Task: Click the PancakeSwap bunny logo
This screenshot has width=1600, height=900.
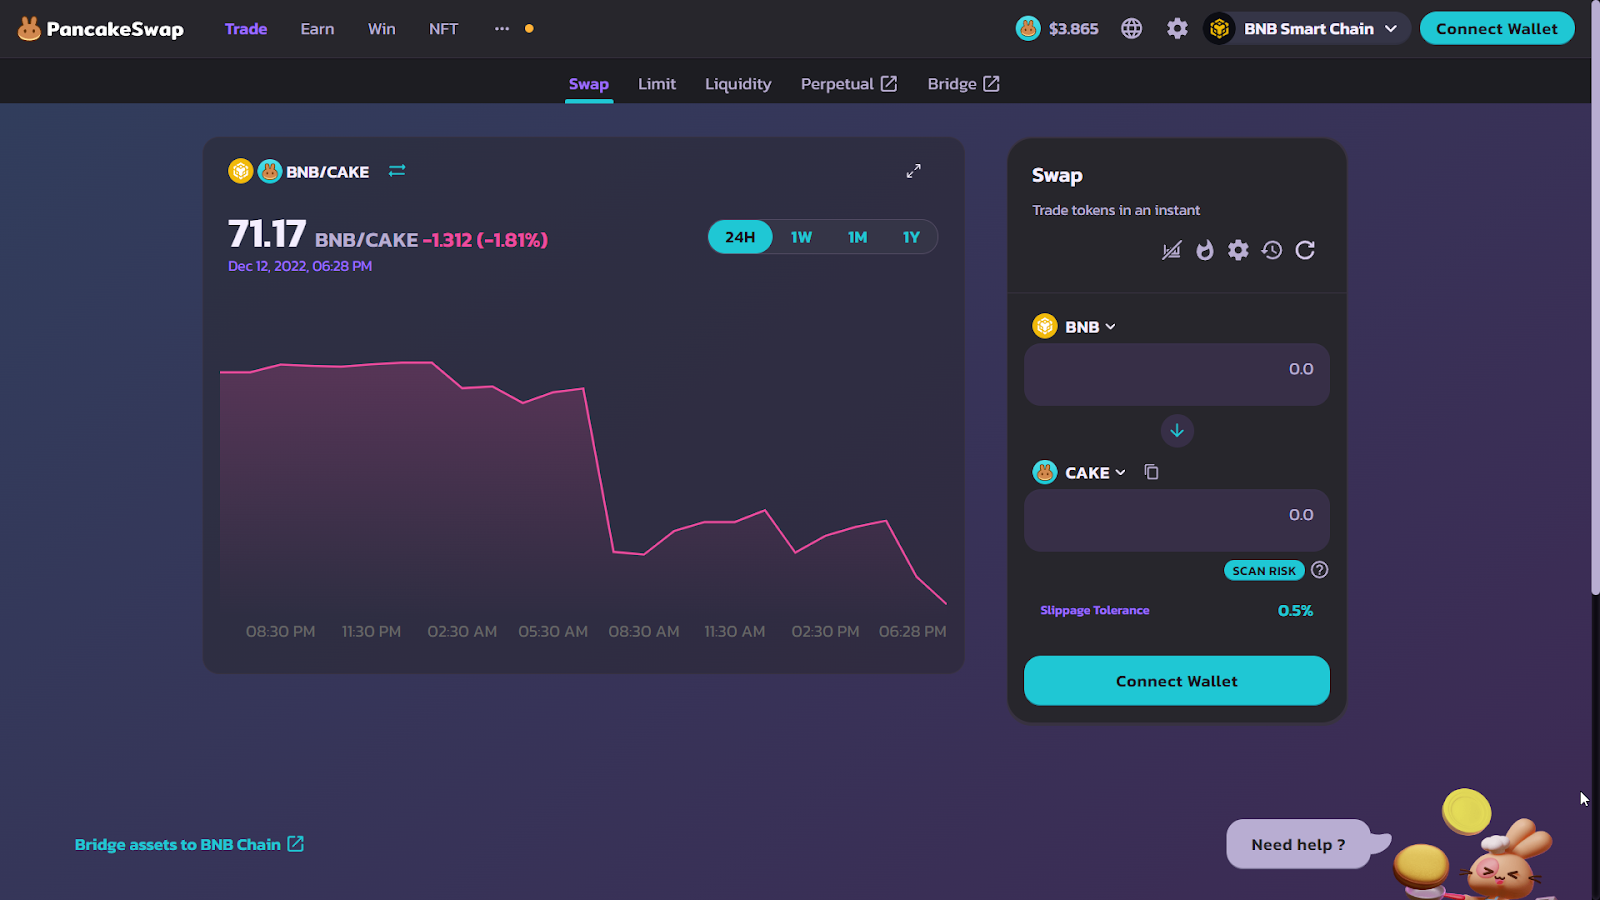Action: click(29, 29)
